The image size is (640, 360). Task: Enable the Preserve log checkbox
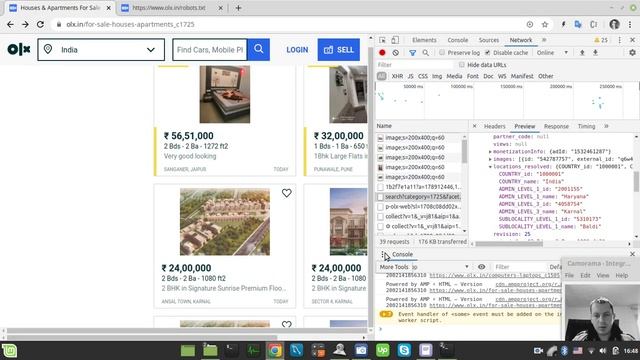[442, 53]
